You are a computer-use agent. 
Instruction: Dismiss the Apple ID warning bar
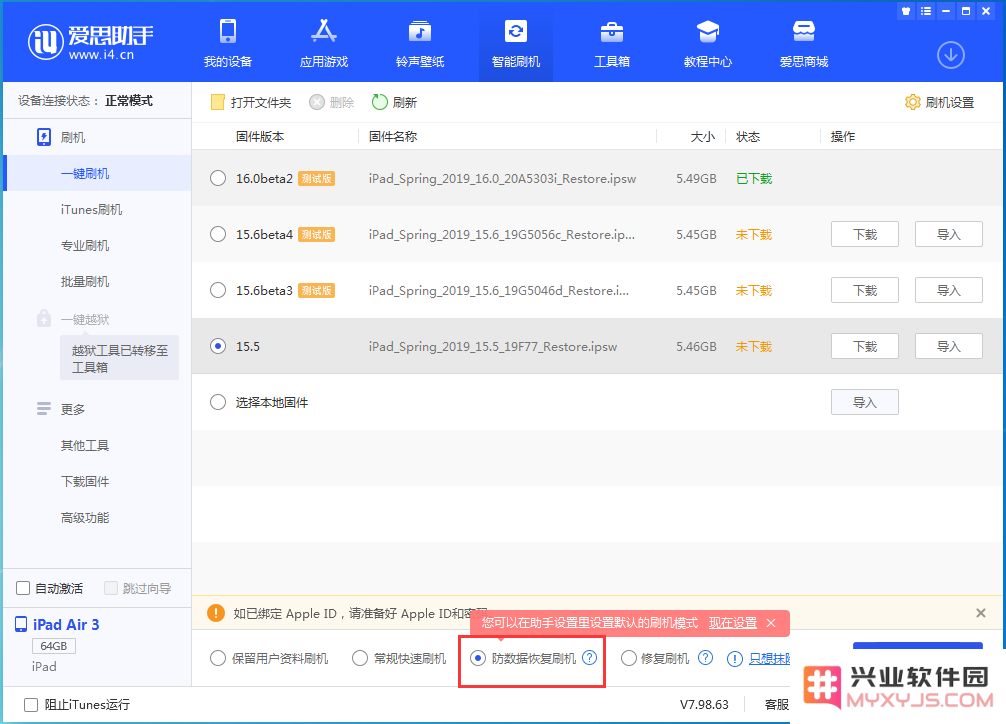[x=981, y=613]
